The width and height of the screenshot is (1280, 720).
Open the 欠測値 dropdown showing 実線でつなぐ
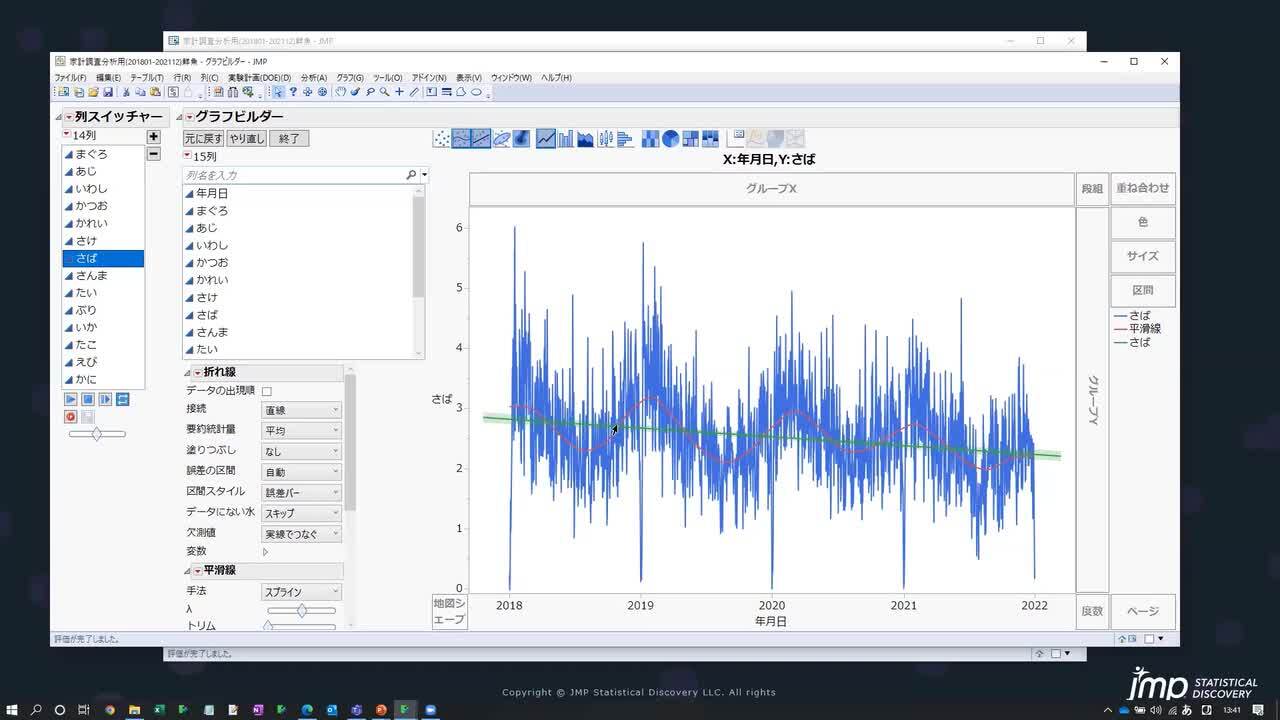click(302, 533)
